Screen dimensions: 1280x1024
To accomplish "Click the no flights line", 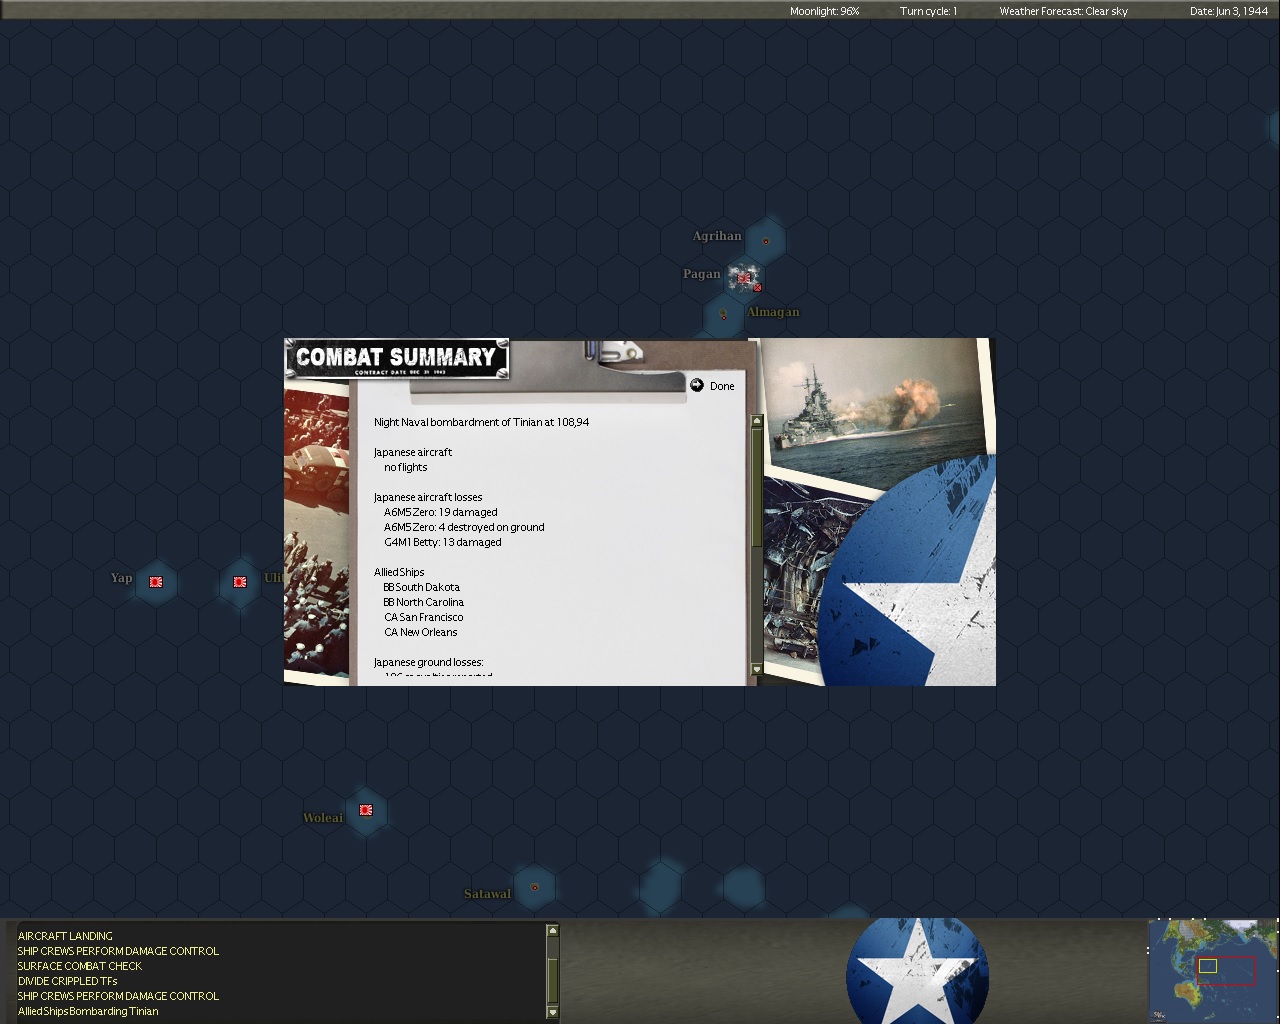I will tap(406, 467).
